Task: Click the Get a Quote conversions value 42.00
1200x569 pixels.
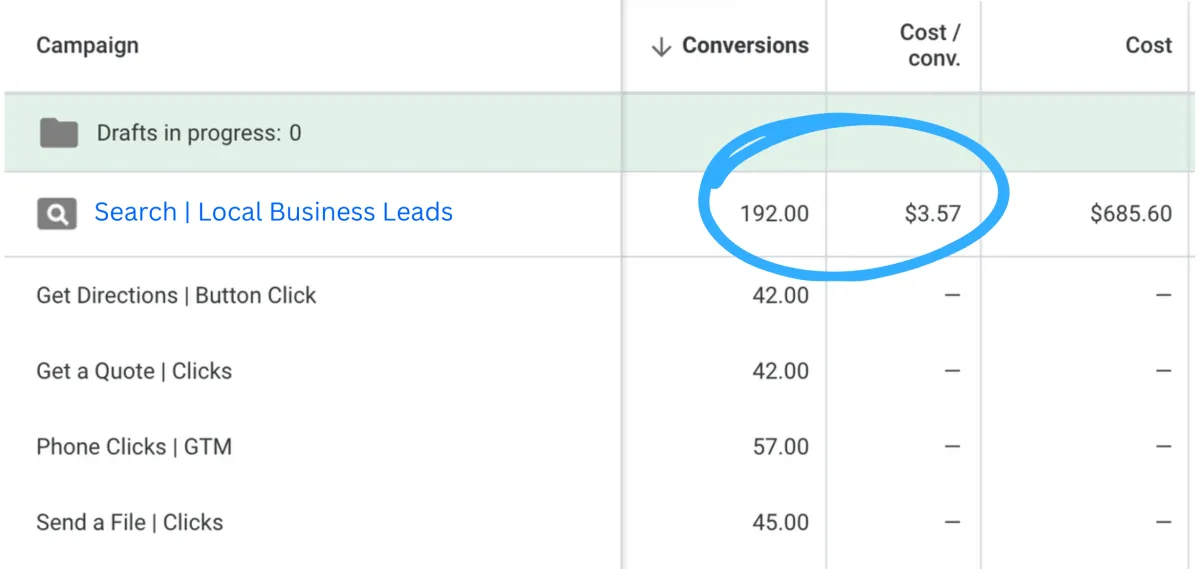Action: (x=780, y=371)
